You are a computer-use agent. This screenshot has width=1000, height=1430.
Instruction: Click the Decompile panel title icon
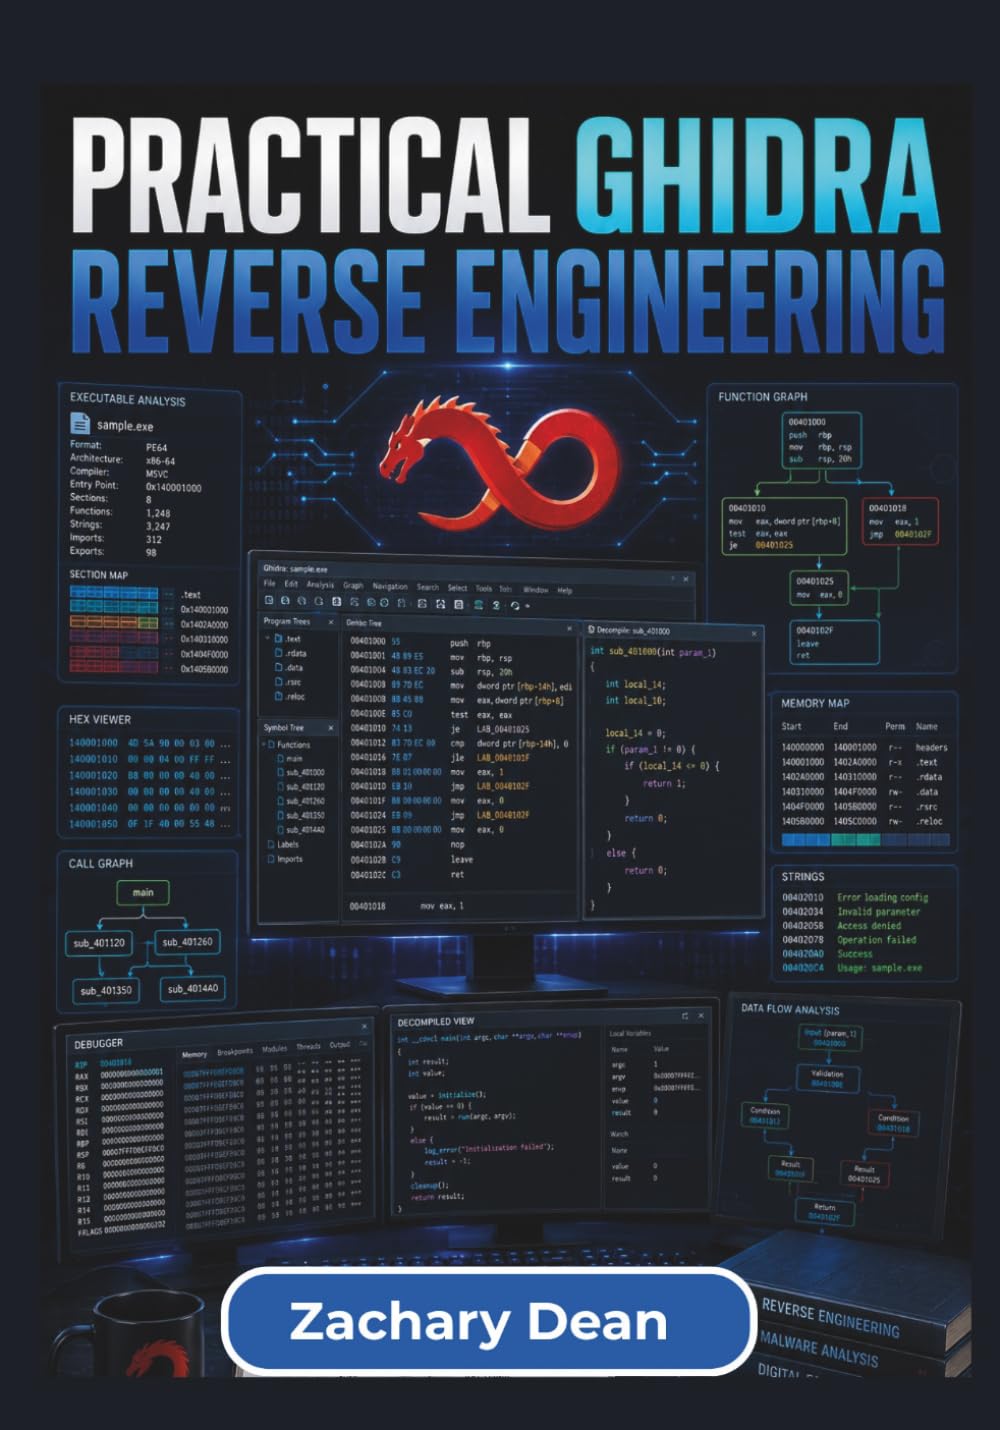pyautogui.click(x=591, y=630)
